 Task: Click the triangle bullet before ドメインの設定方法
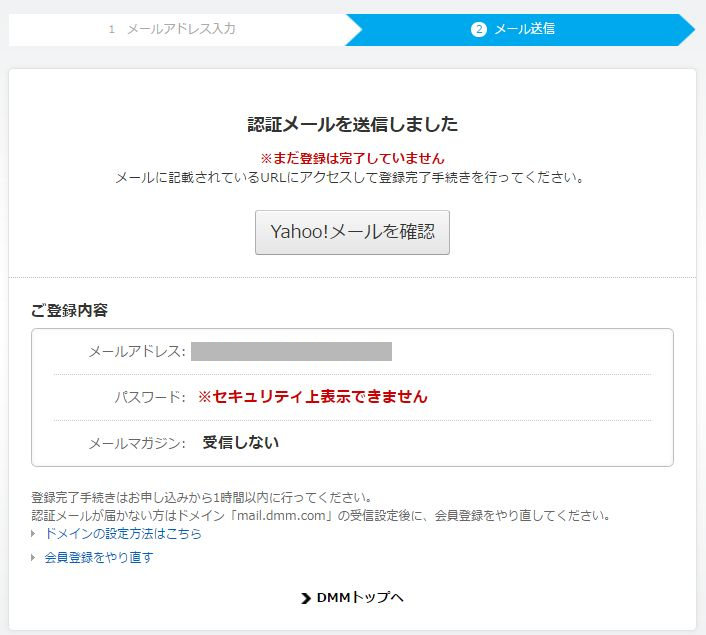point(33,534)
